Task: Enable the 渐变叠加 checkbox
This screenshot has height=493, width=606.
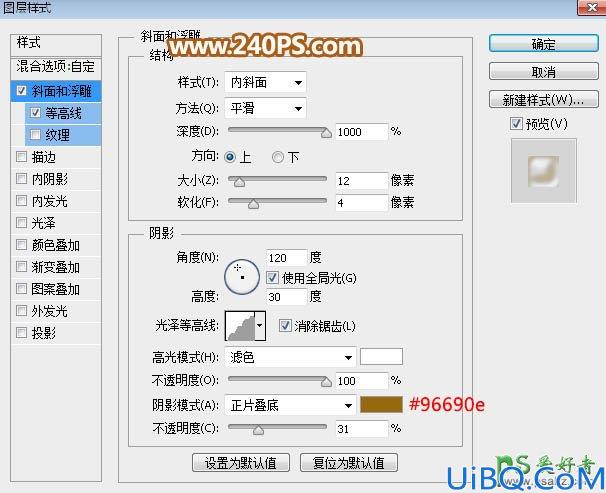Action: 21,267
